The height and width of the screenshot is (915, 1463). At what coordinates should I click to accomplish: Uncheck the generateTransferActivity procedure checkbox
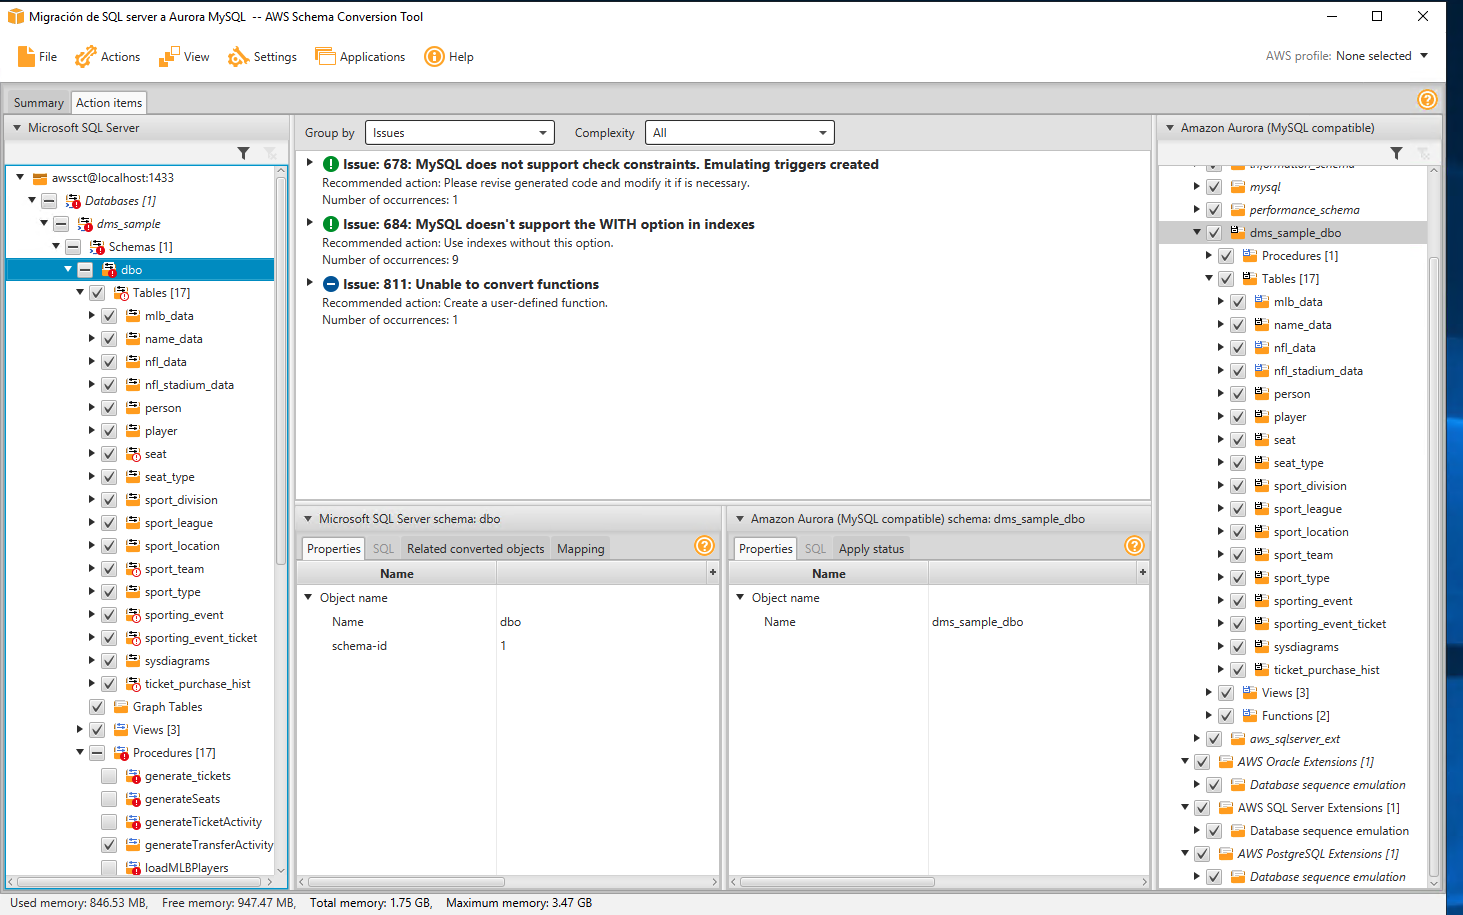[109, 845]
